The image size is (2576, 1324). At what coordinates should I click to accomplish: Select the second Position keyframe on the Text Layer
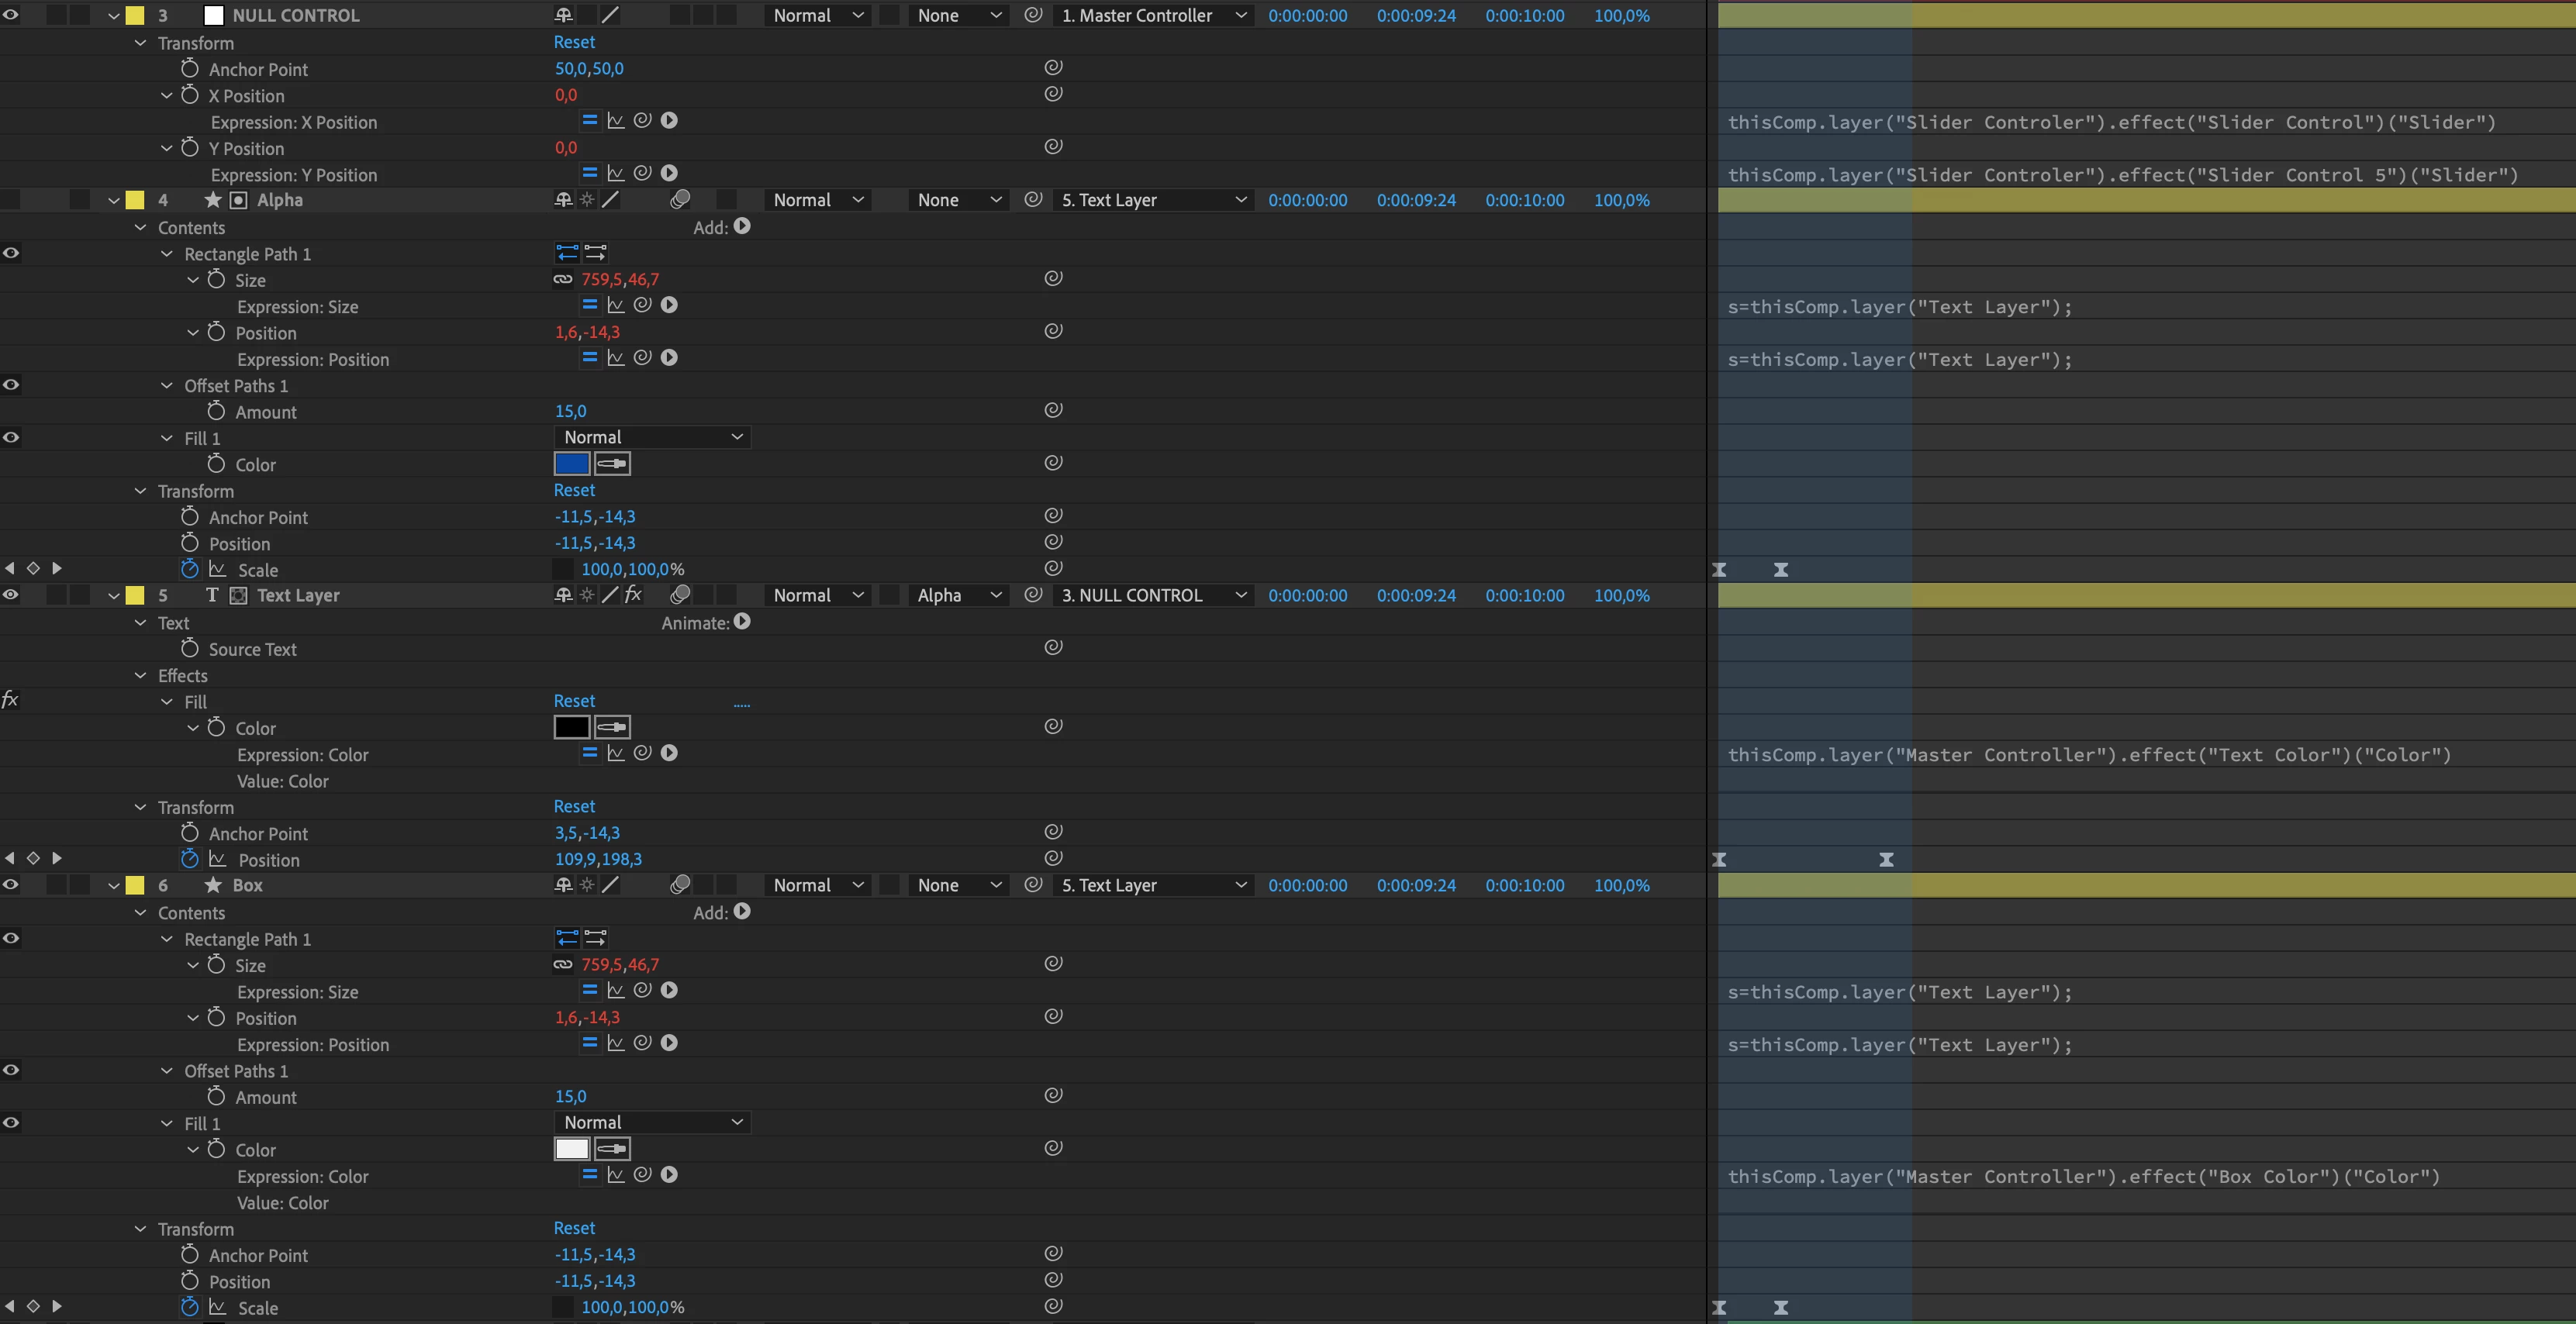(x=1886, y=859)
